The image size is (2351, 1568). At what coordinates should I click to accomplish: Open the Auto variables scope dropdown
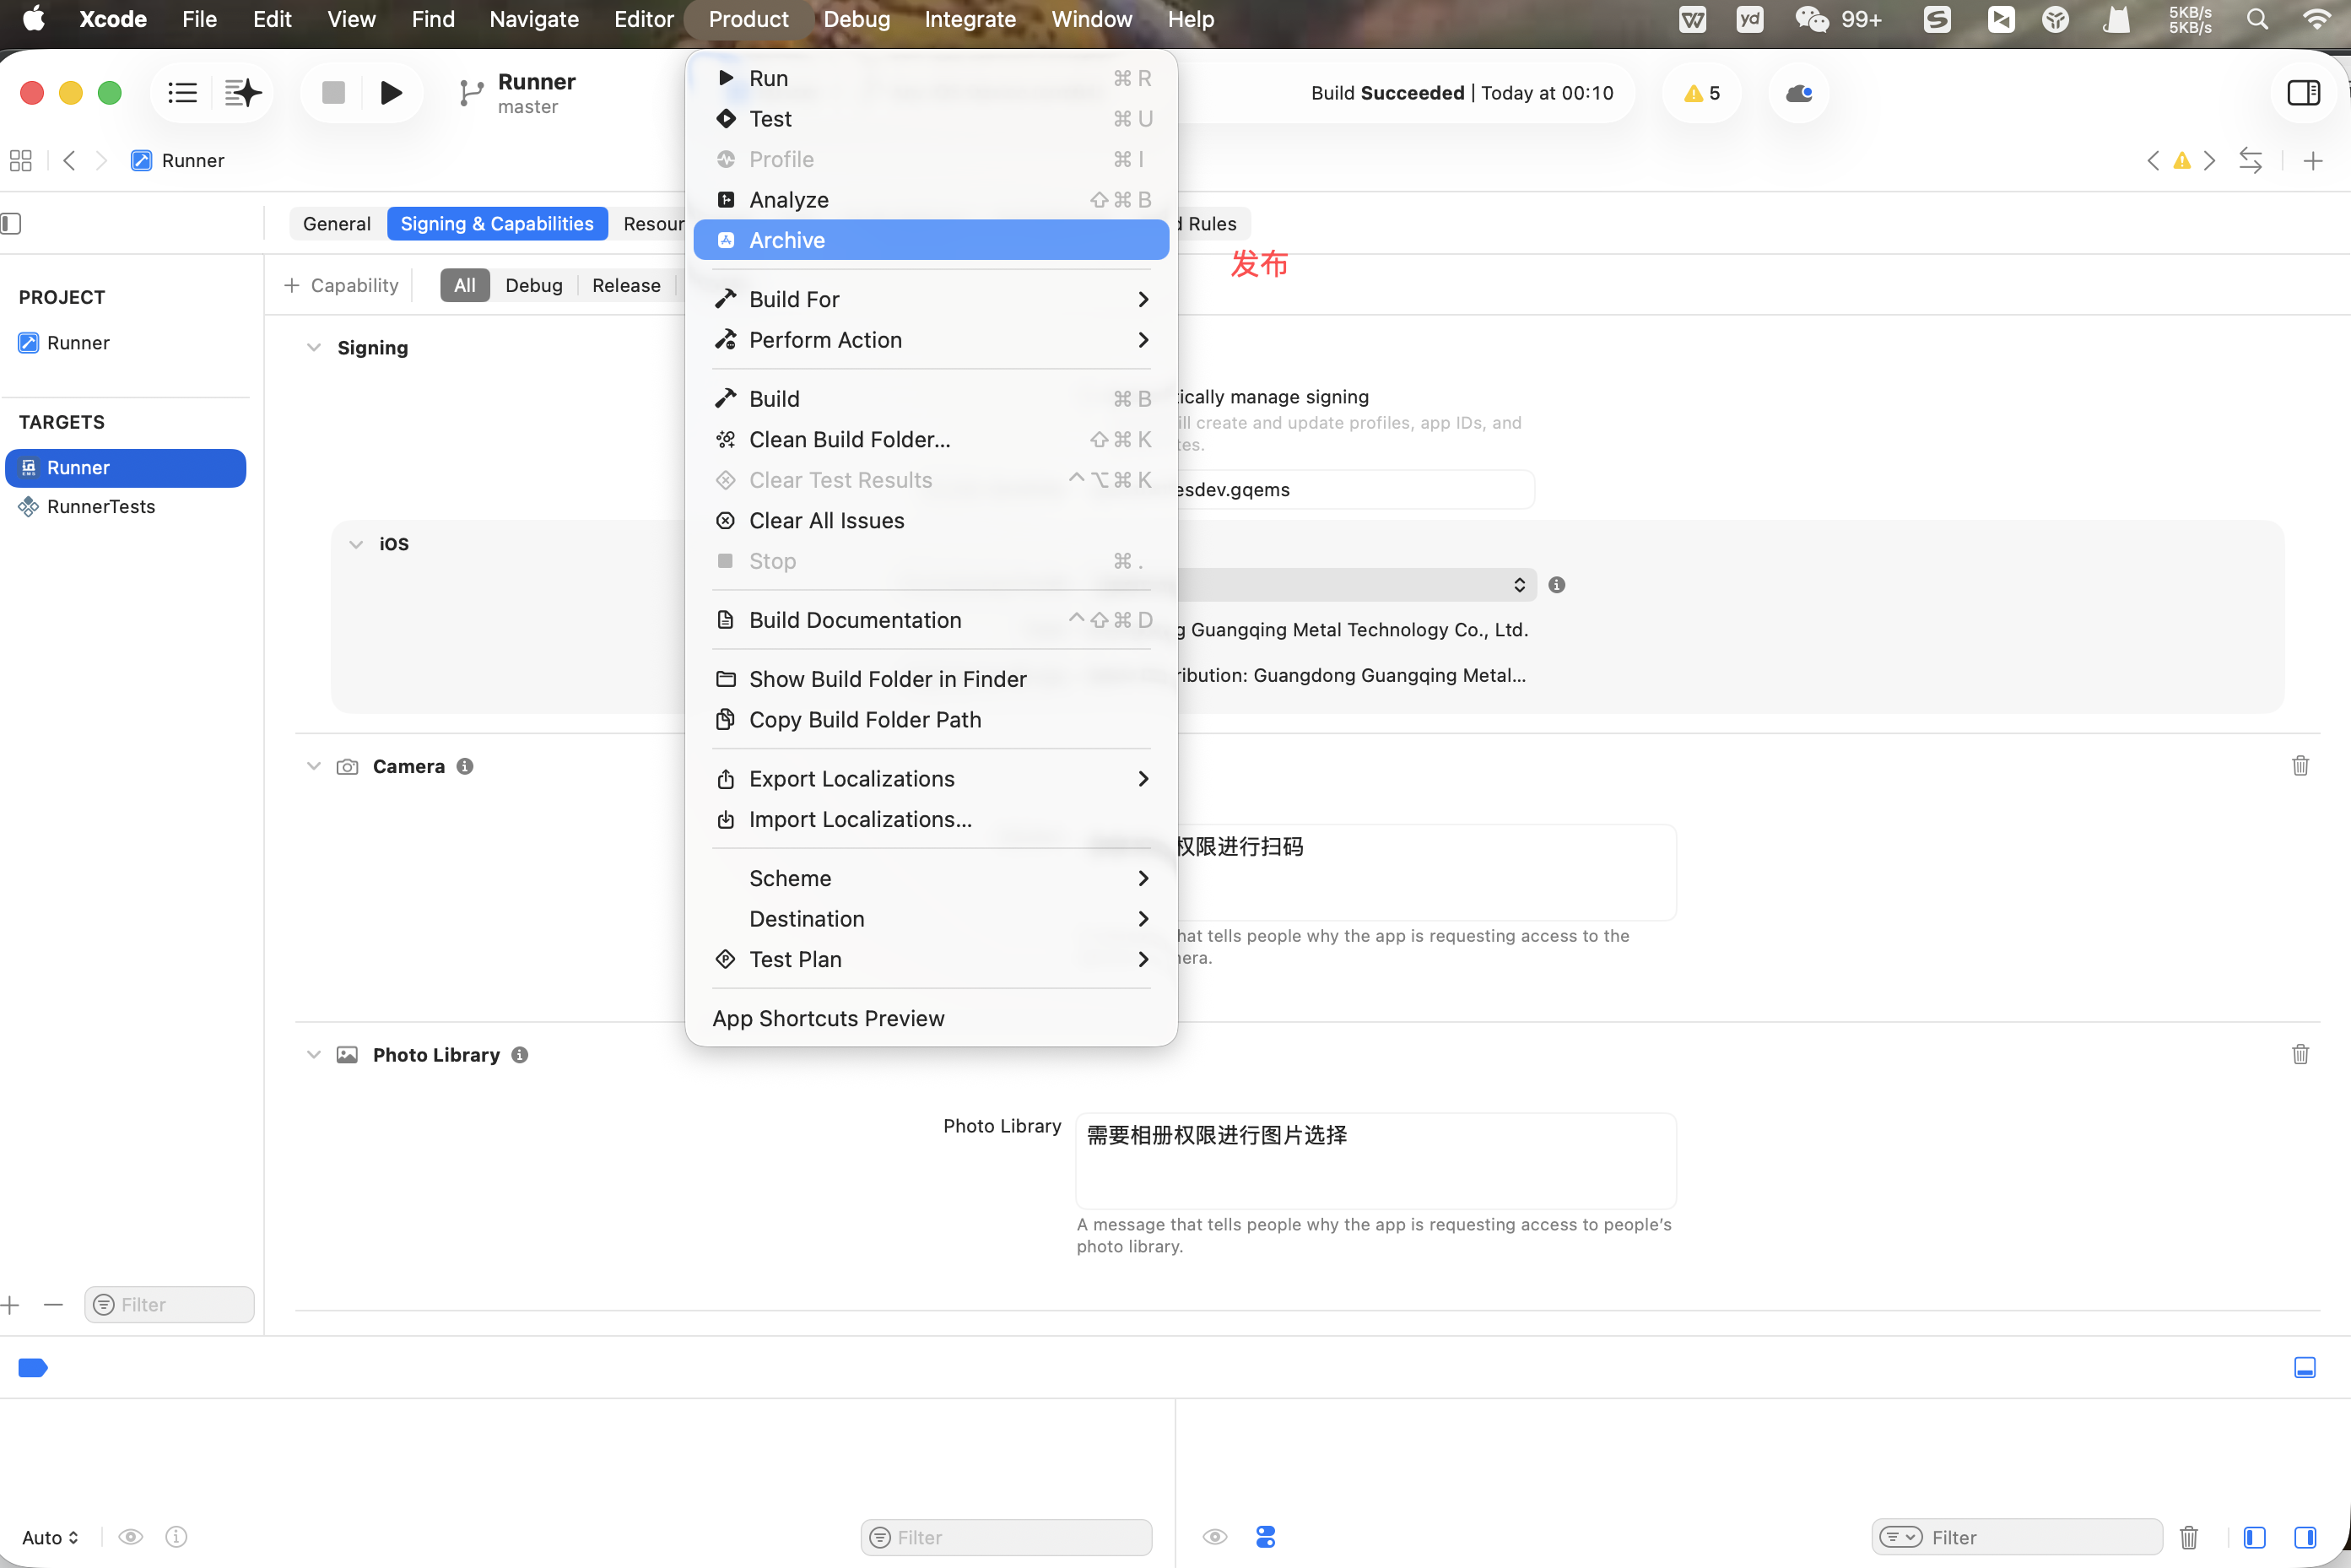(x=50, y=1537)
